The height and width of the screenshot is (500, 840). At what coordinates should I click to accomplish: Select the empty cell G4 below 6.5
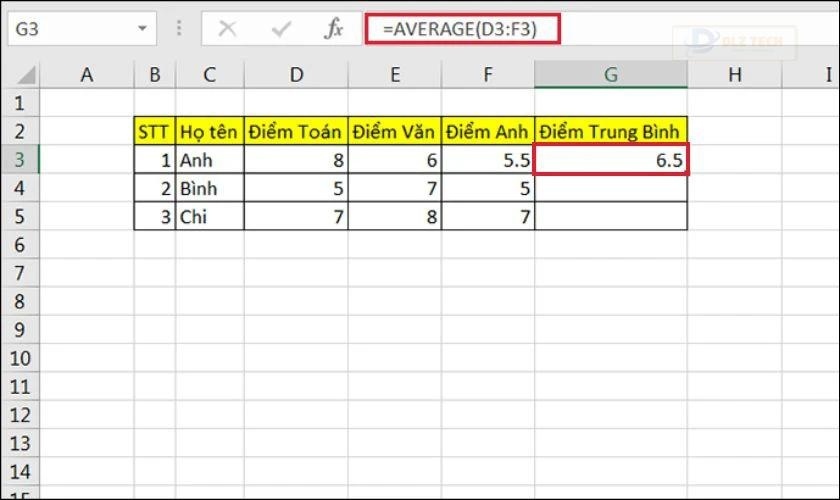click(x=611, y=188)
